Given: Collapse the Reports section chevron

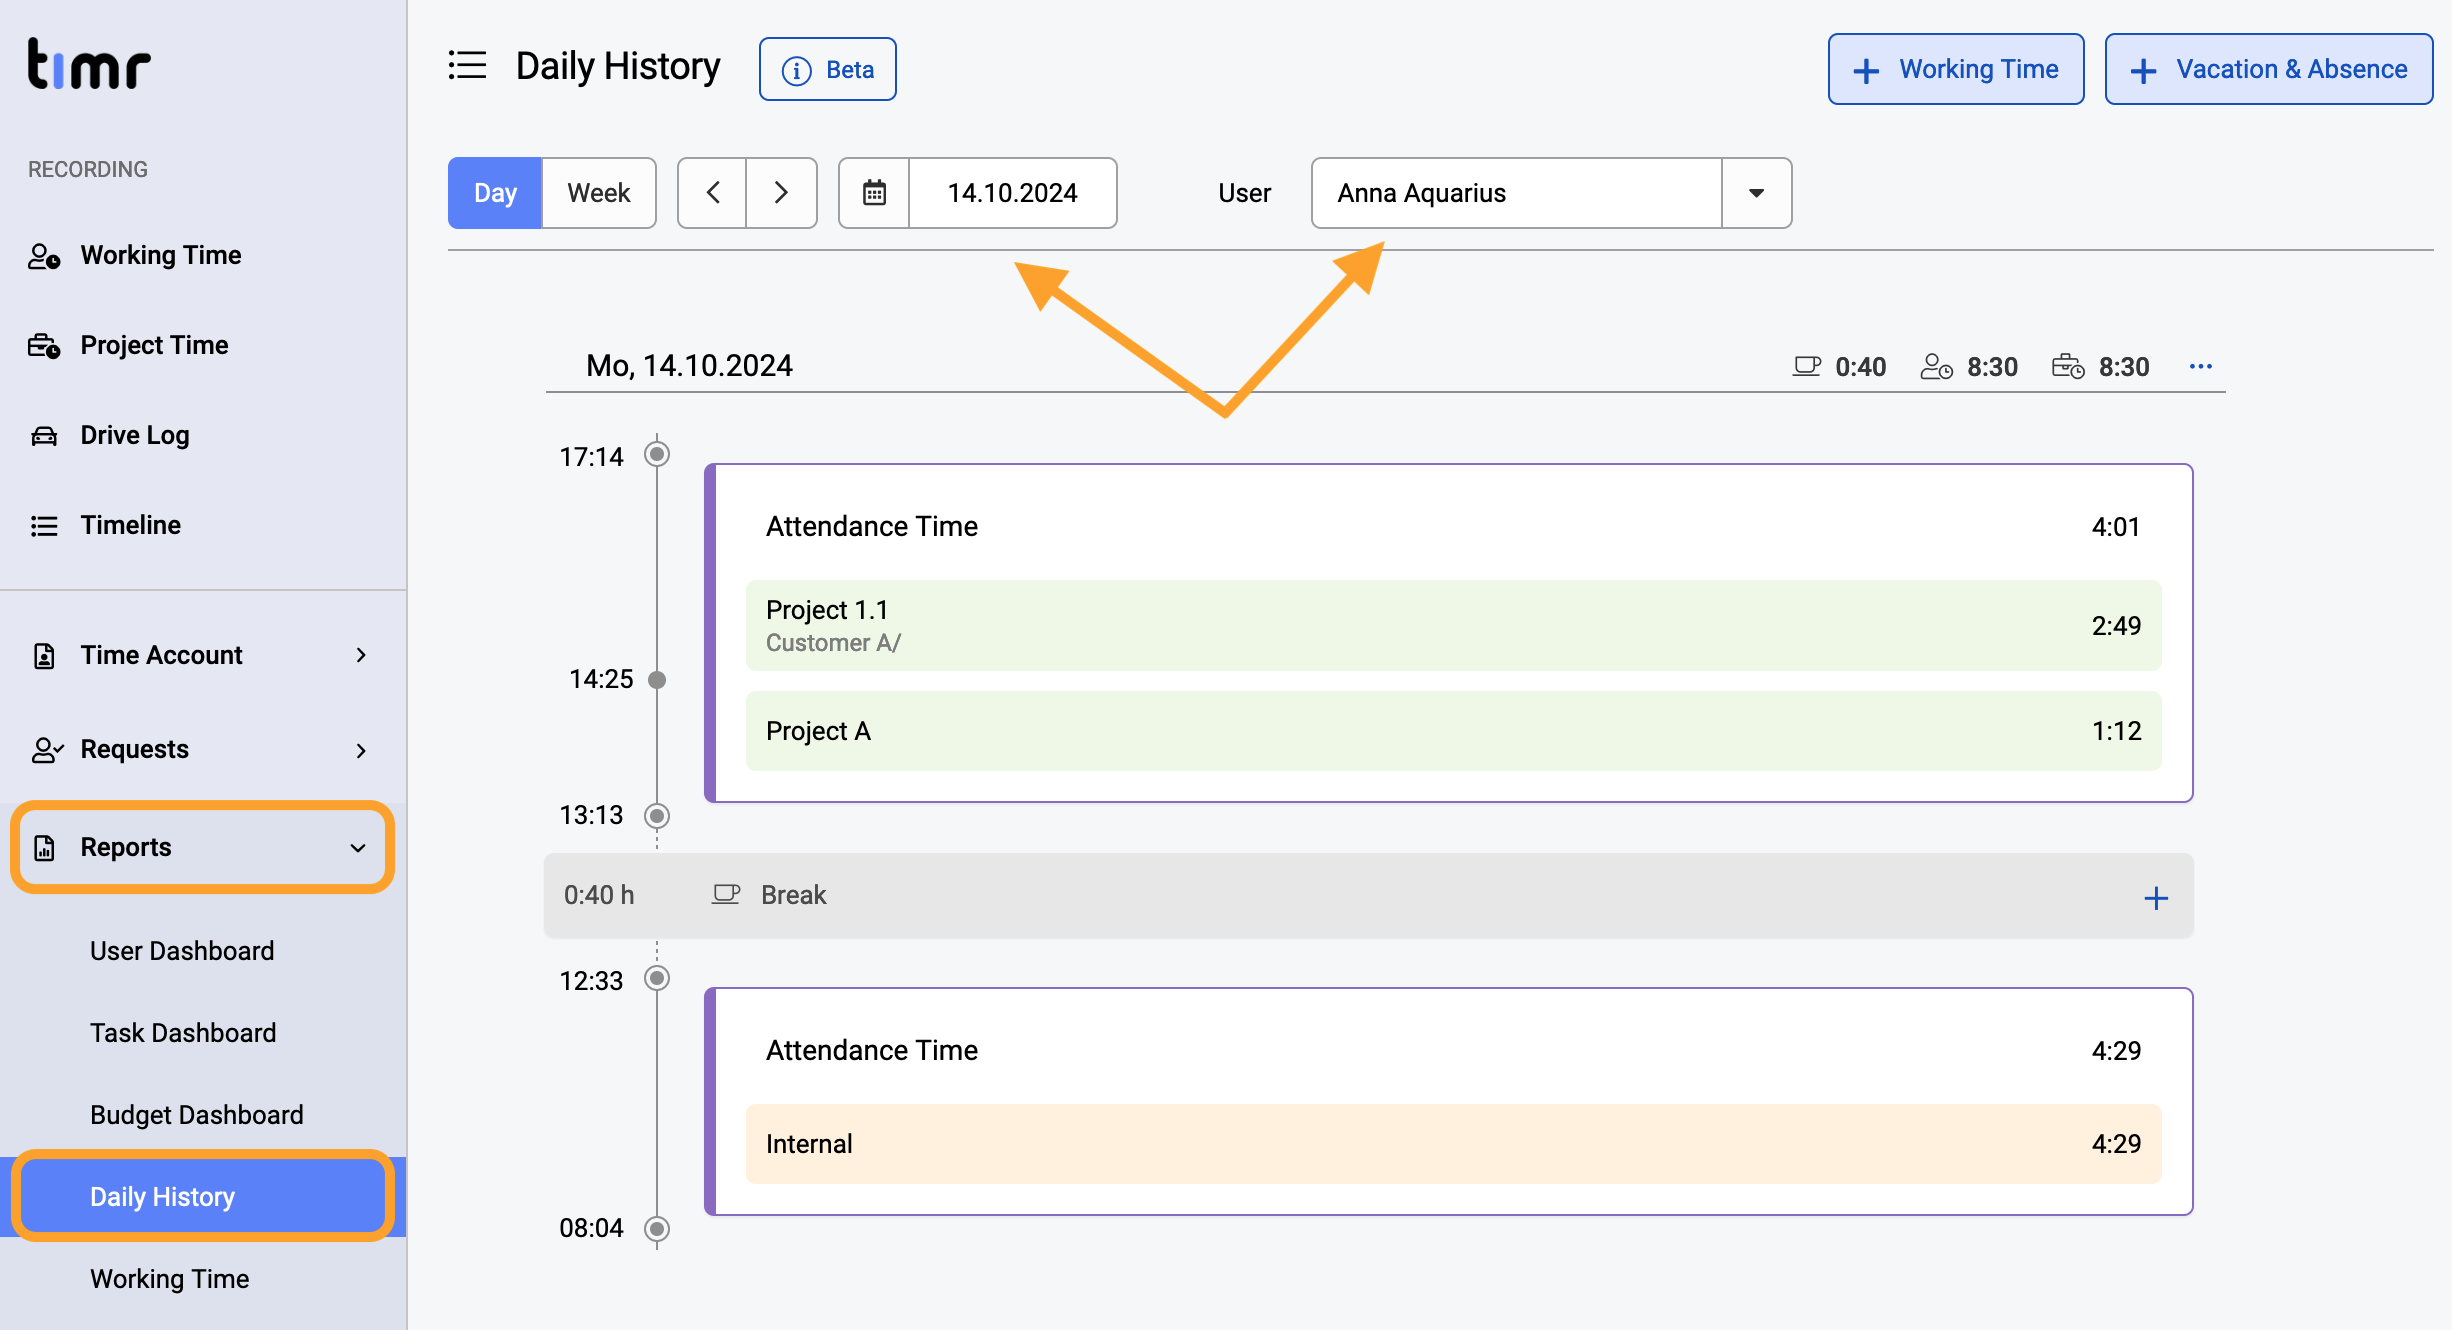Looking at the screenshot, I should [358, 848].
